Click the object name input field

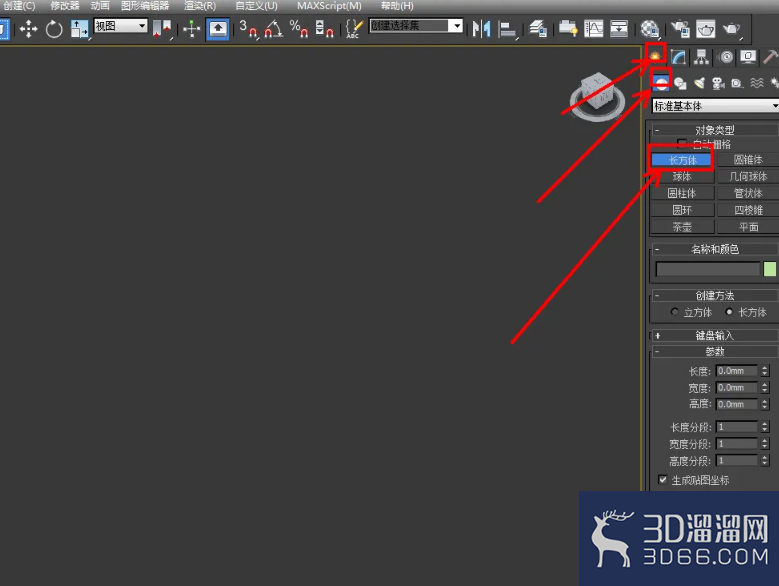[707, 269]
